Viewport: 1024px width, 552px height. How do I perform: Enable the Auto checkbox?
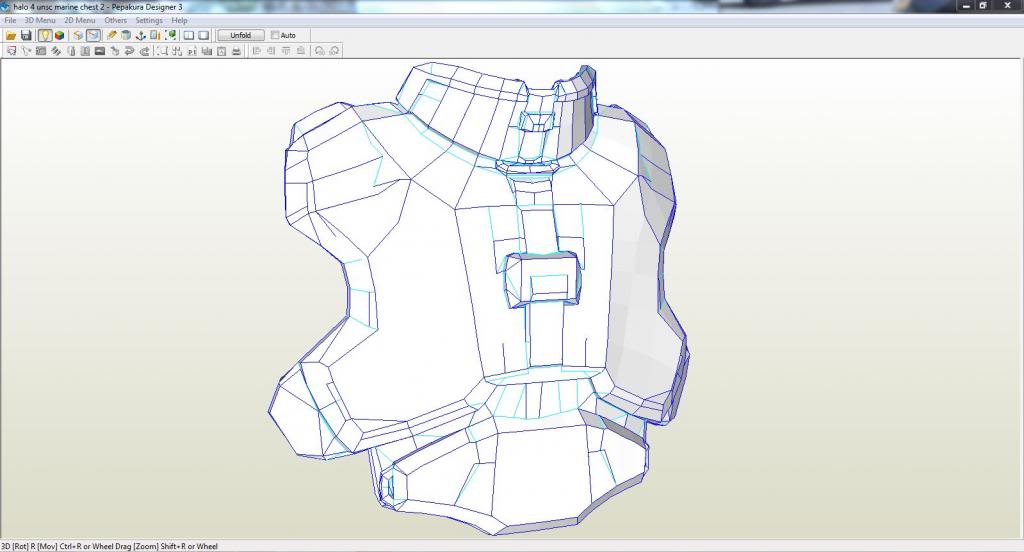click(x=275, y=35)
